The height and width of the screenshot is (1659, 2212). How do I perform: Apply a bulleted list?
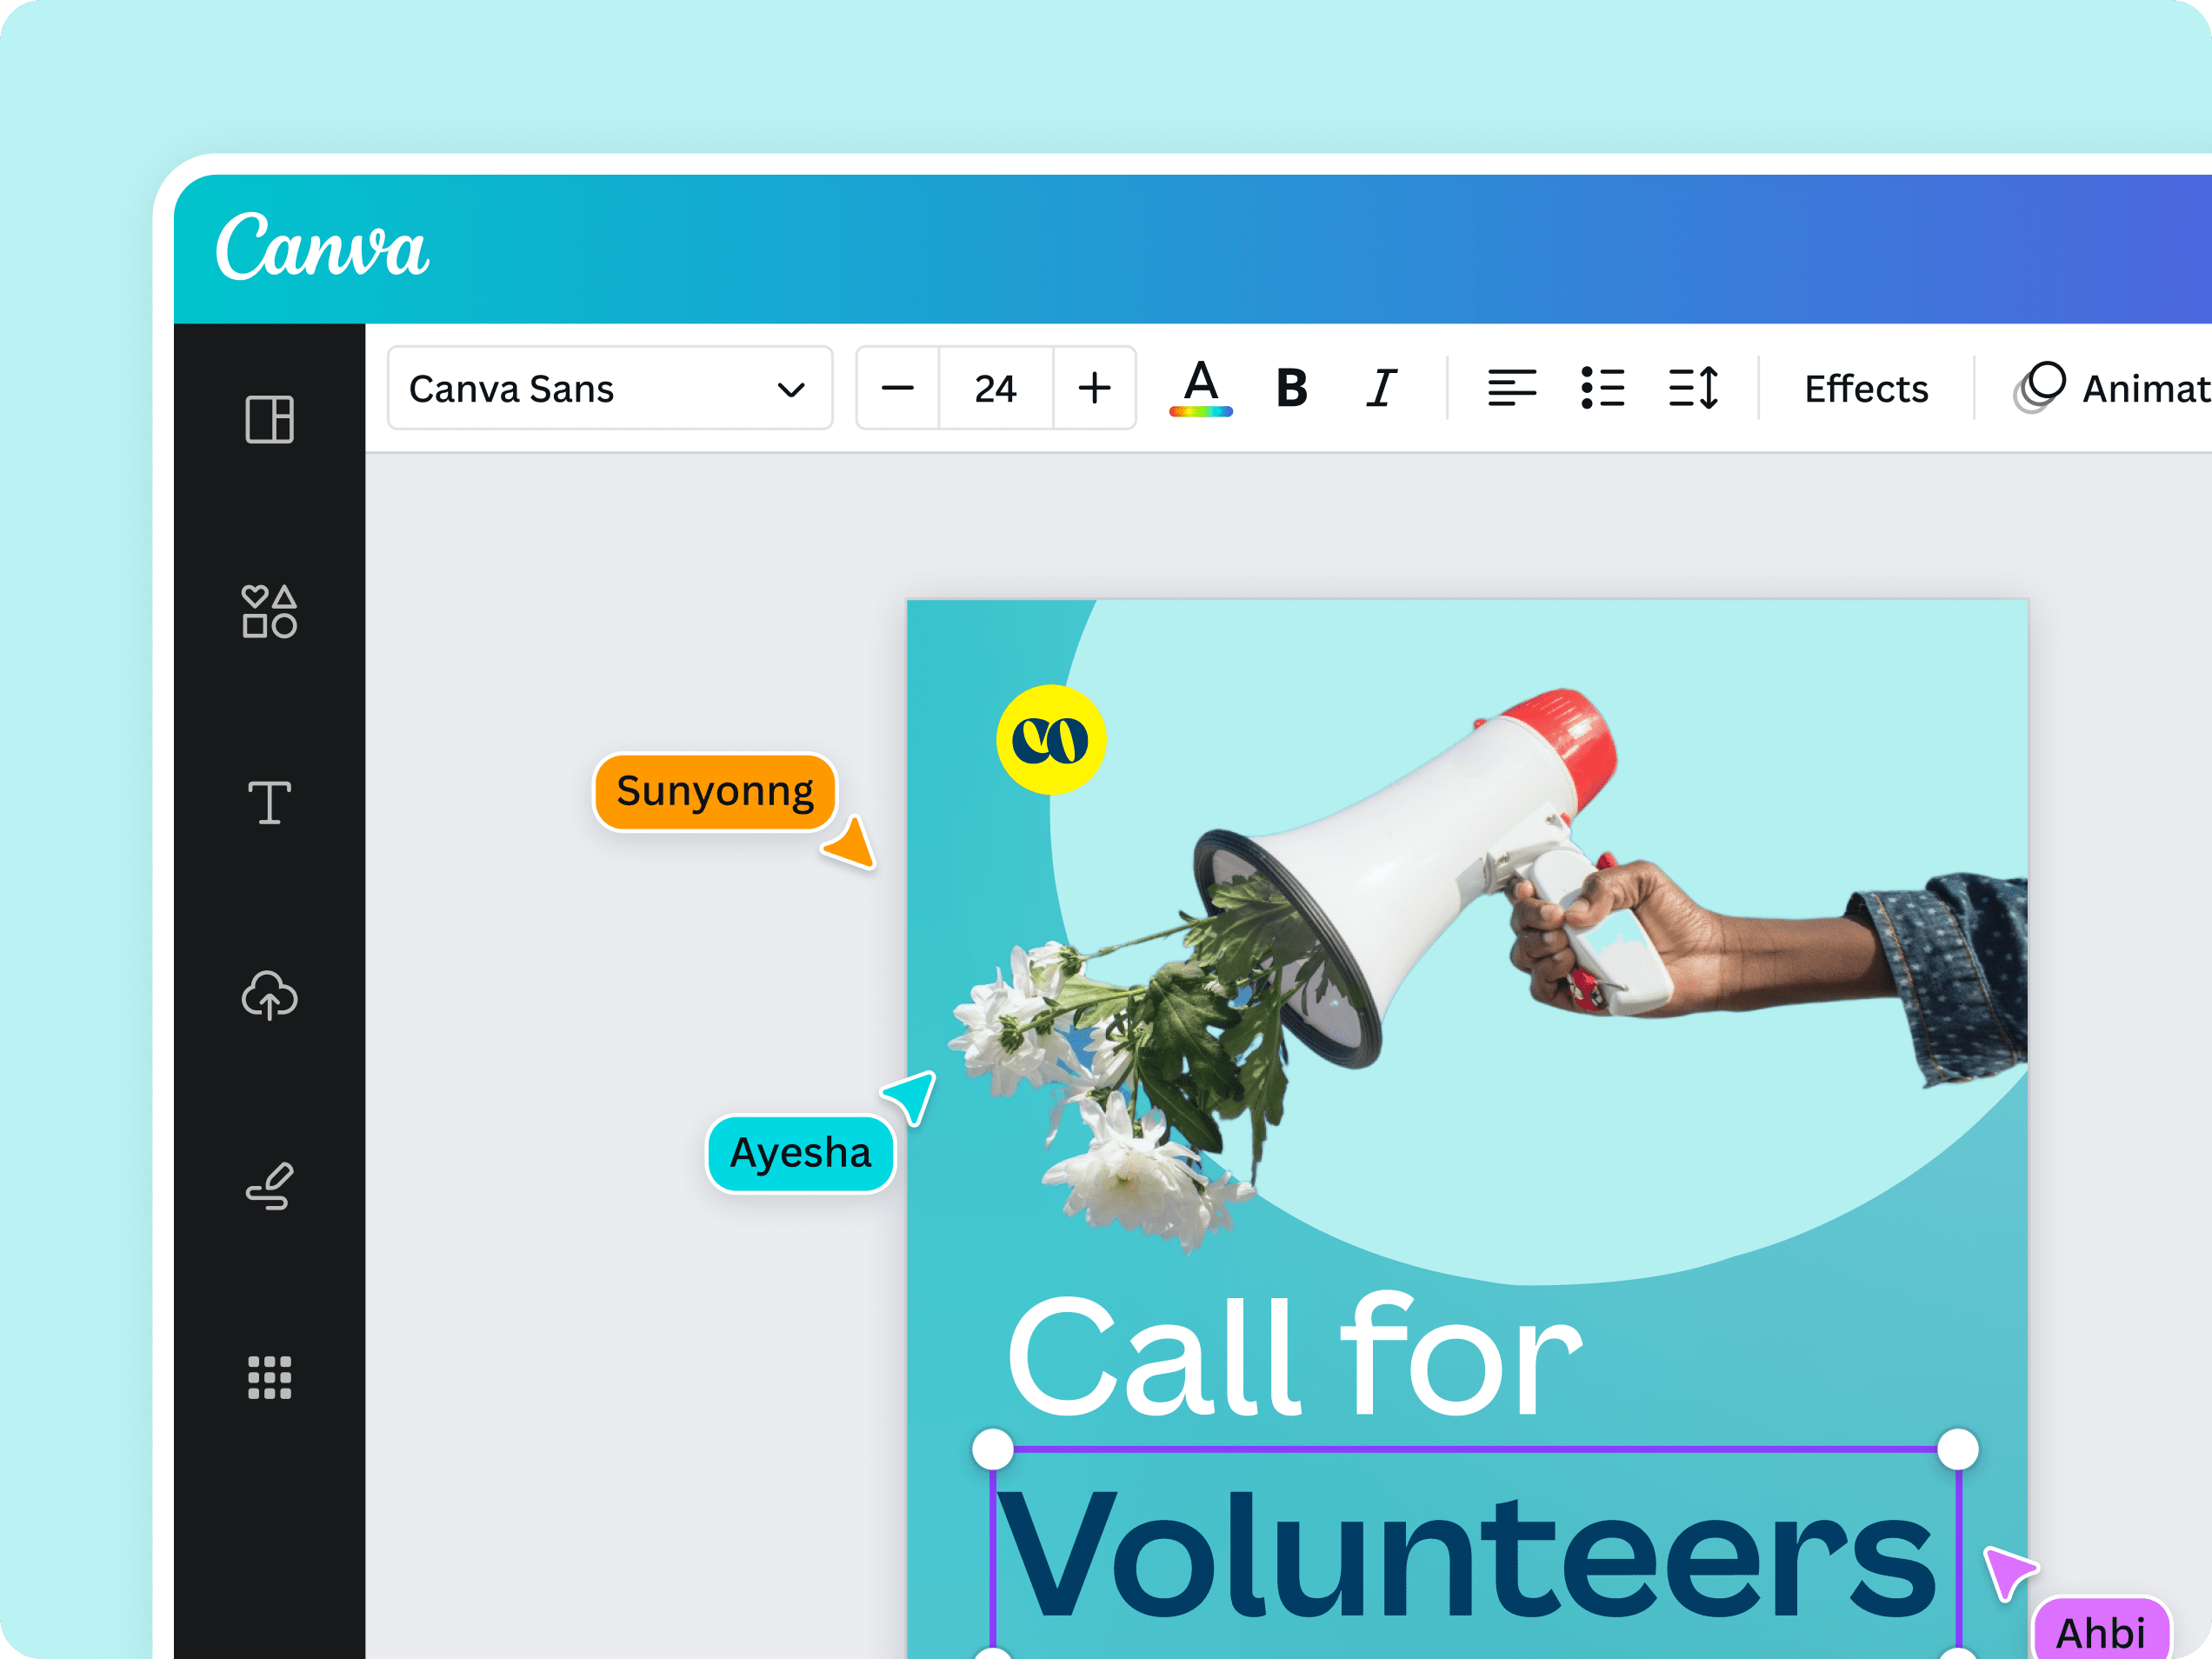tap(1602, 388)
